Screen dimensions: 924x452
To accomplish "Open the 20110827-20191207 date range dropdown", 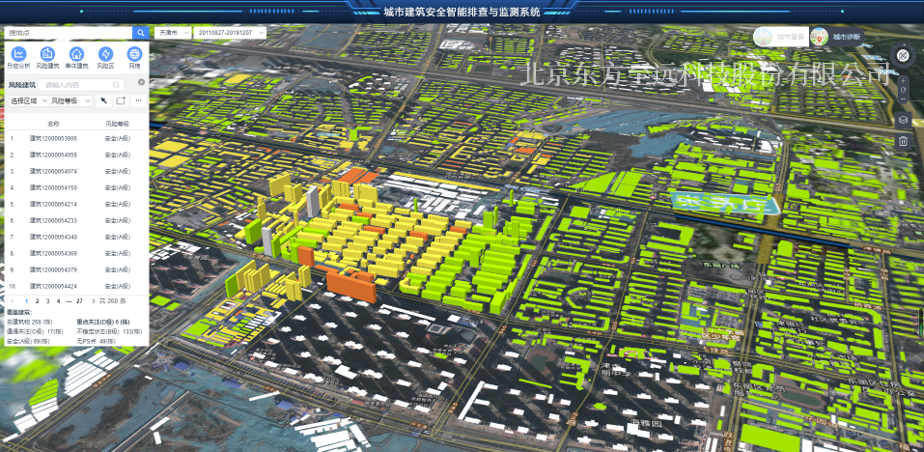I will [229, 33].
